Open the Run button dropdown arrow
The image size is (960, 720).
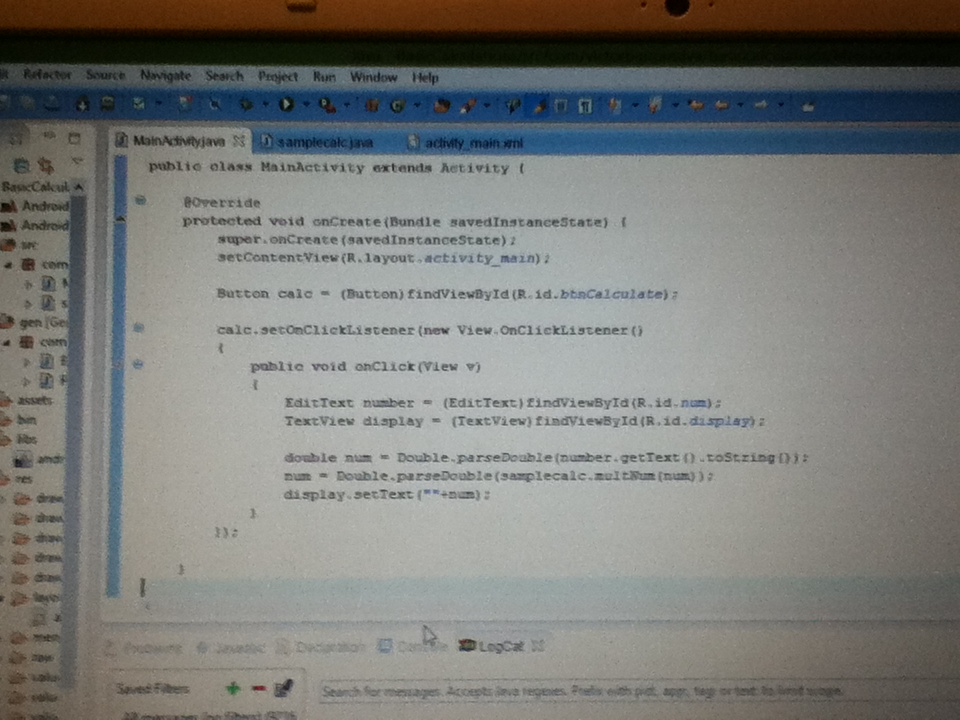click(x=306, y=105)
